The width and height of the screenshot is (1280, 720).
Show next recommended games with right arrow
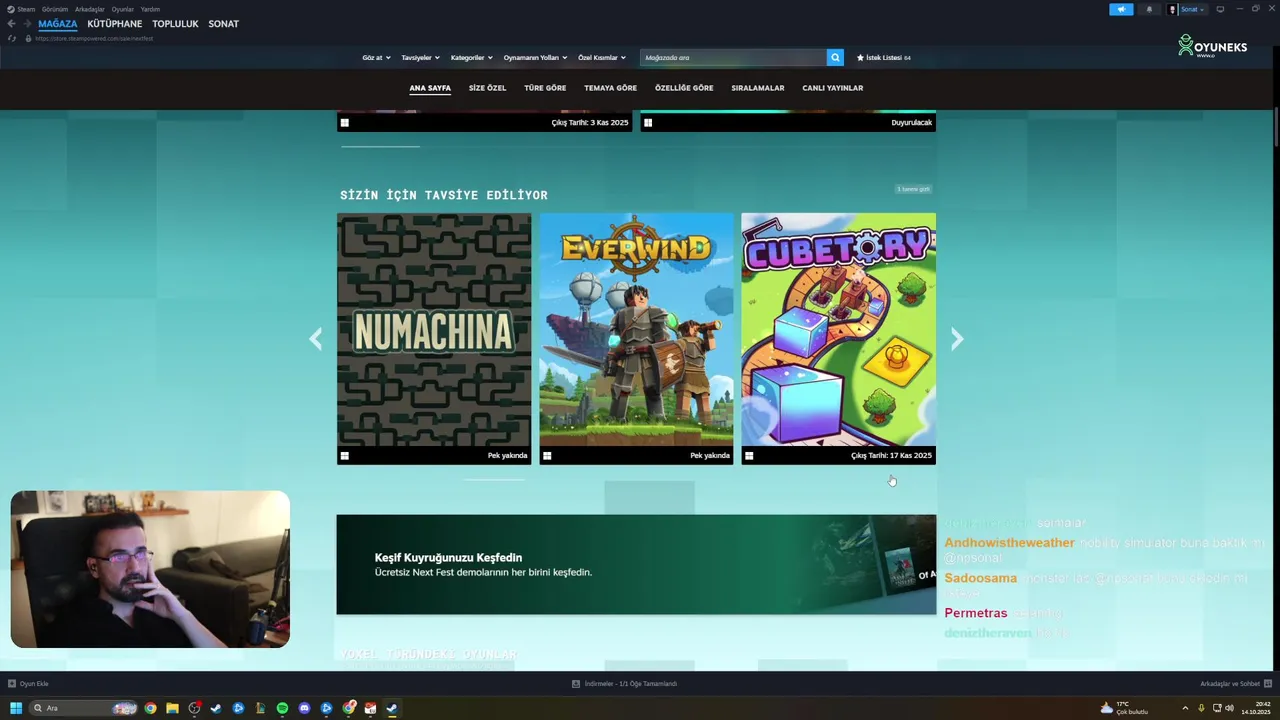pos(957,339)
